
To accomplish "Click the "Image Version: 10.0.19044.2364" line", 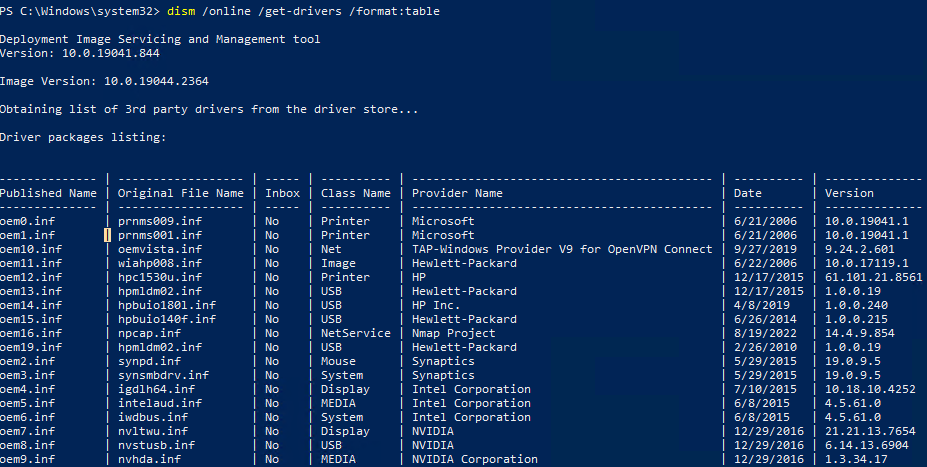I will 104,80.
